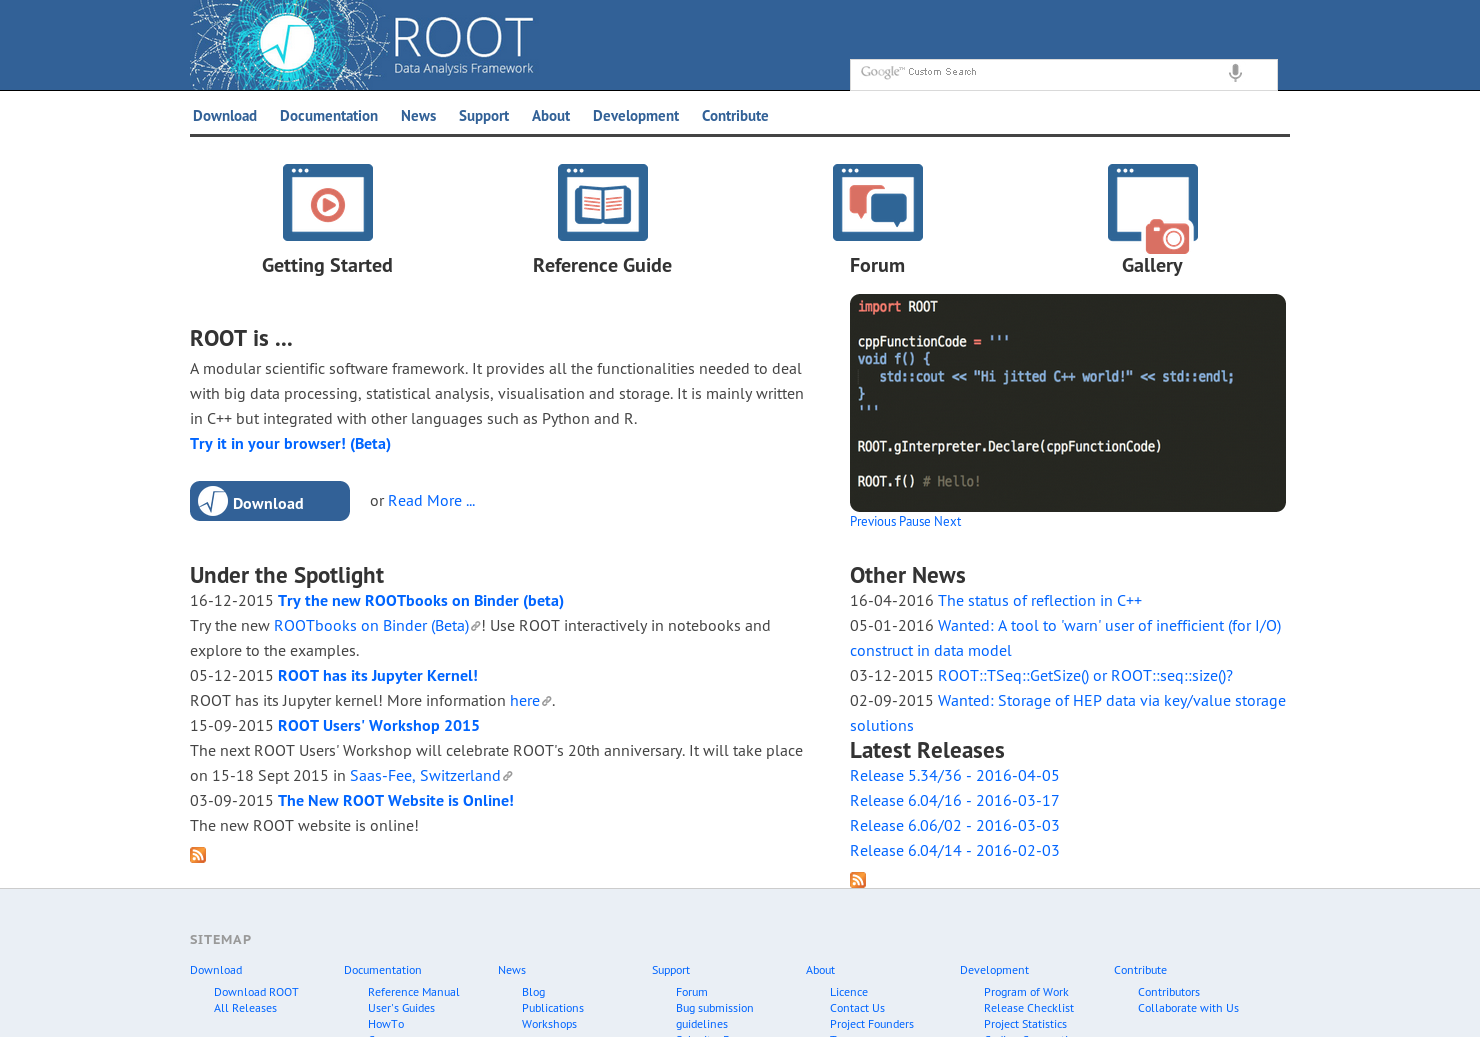
Task: Open Release 5.34/36 - 2016-04-05
Action: click(954, 775)
